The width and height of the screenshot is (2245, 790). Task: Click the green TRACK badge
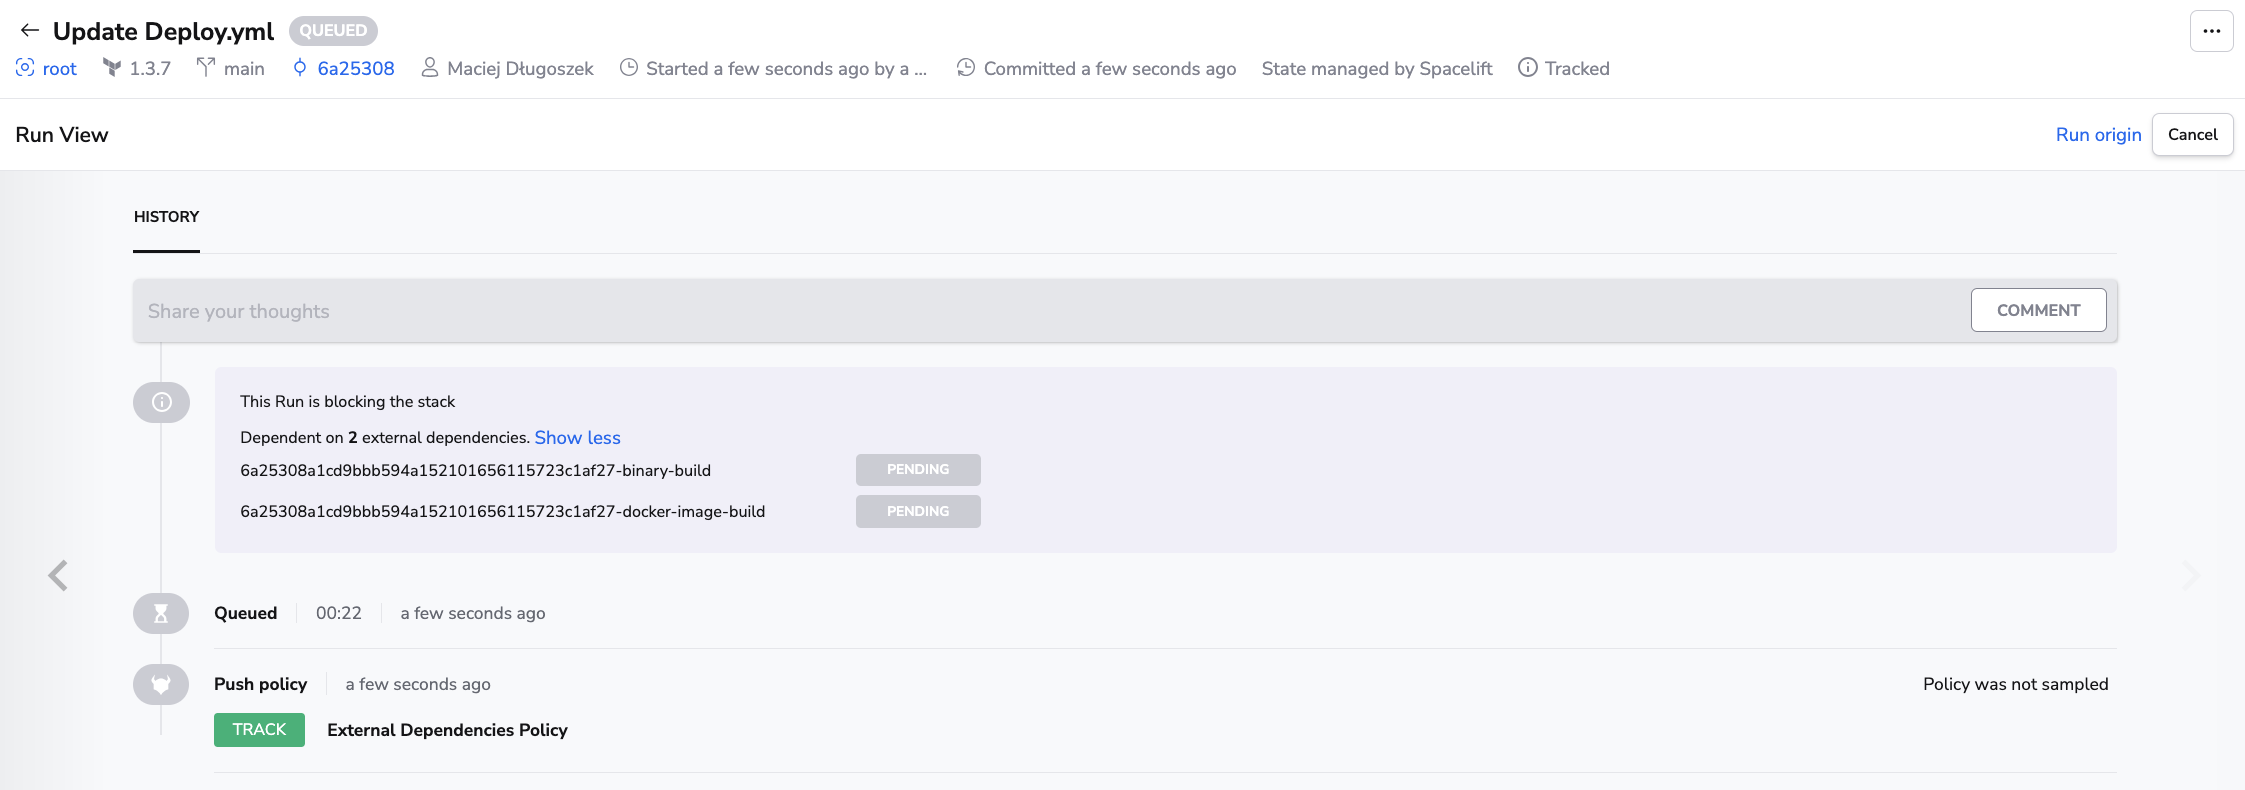tap(259, 730)
